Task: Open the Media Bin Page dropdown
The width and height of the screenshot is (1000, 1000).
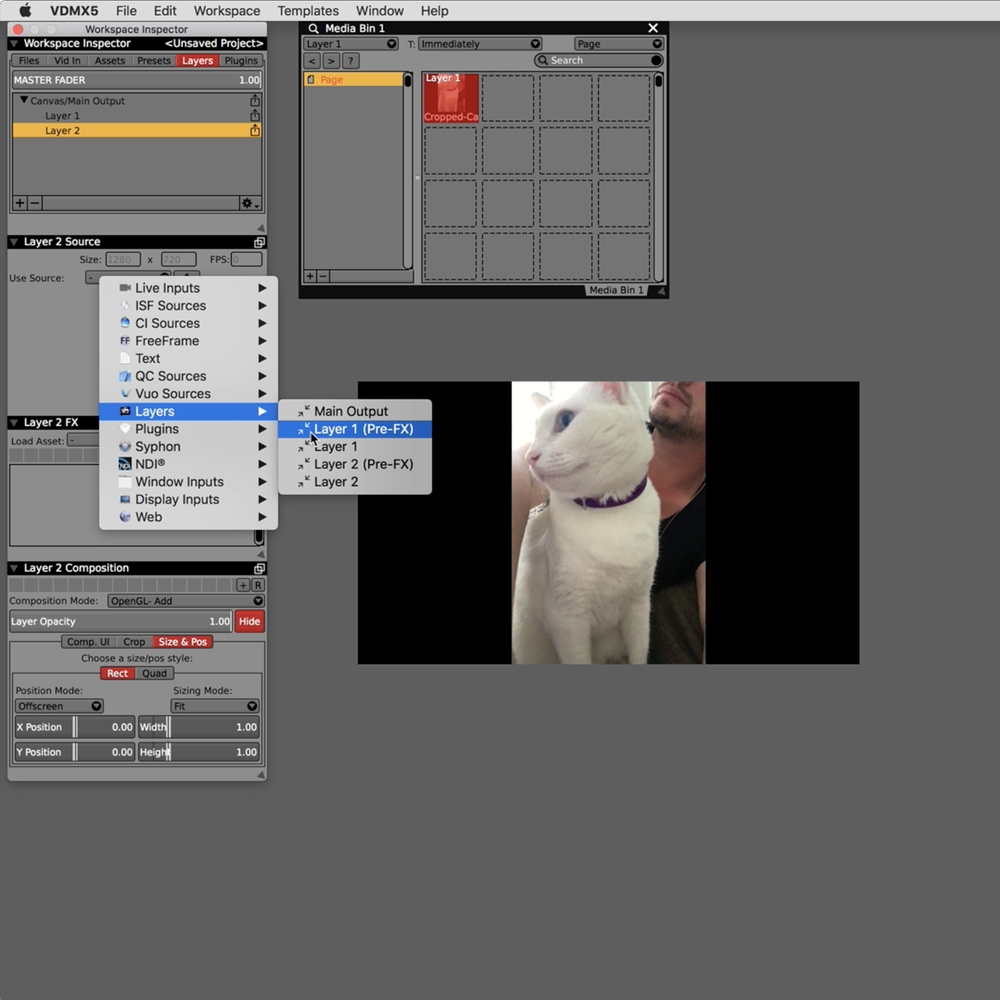Action: pyautogui.click(x=619, y=44)
